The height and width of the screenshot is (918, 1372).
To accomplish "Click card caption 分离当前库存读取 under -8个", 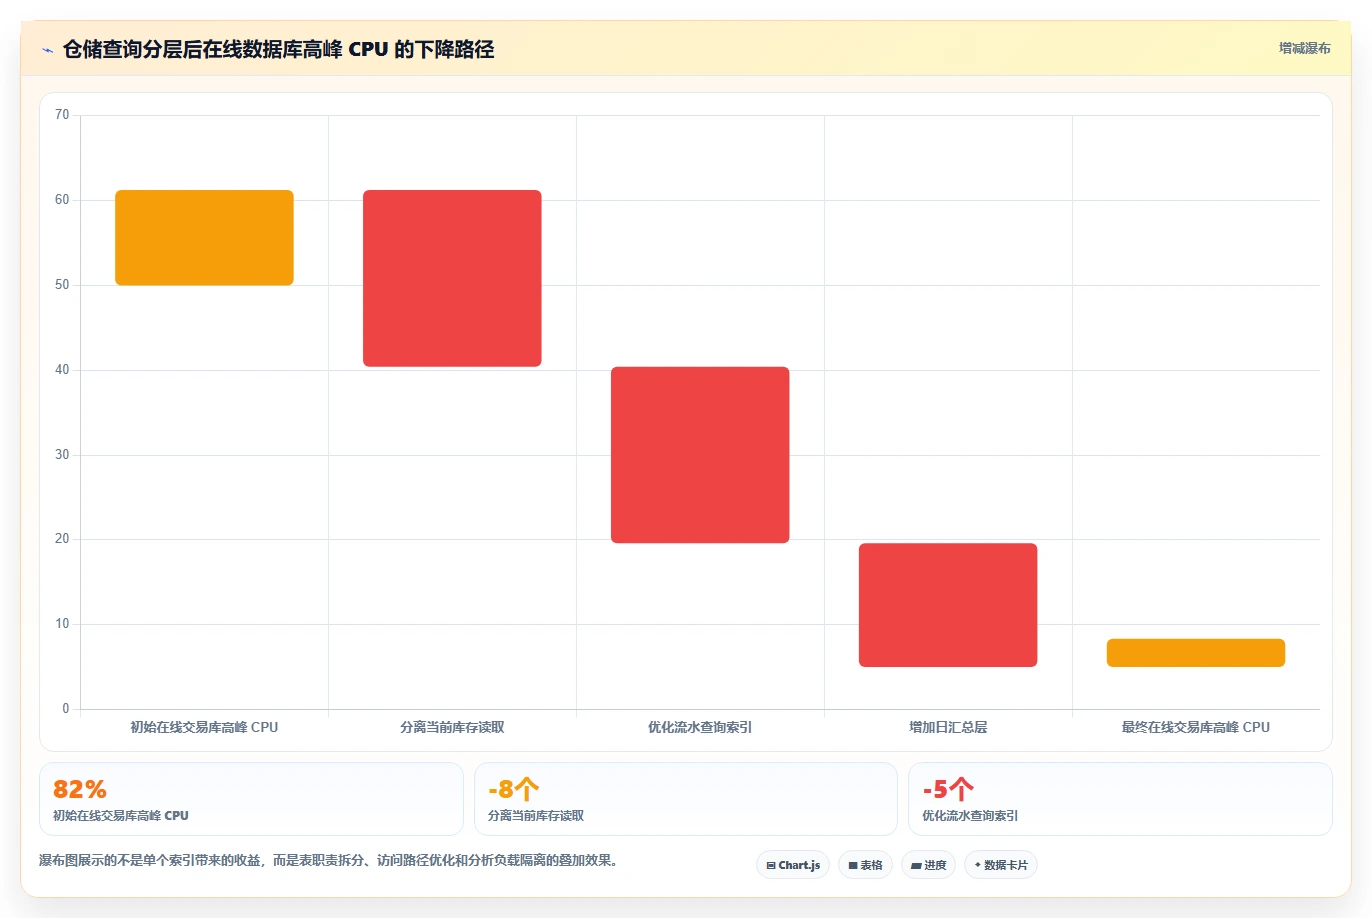I will pos(536,816).
